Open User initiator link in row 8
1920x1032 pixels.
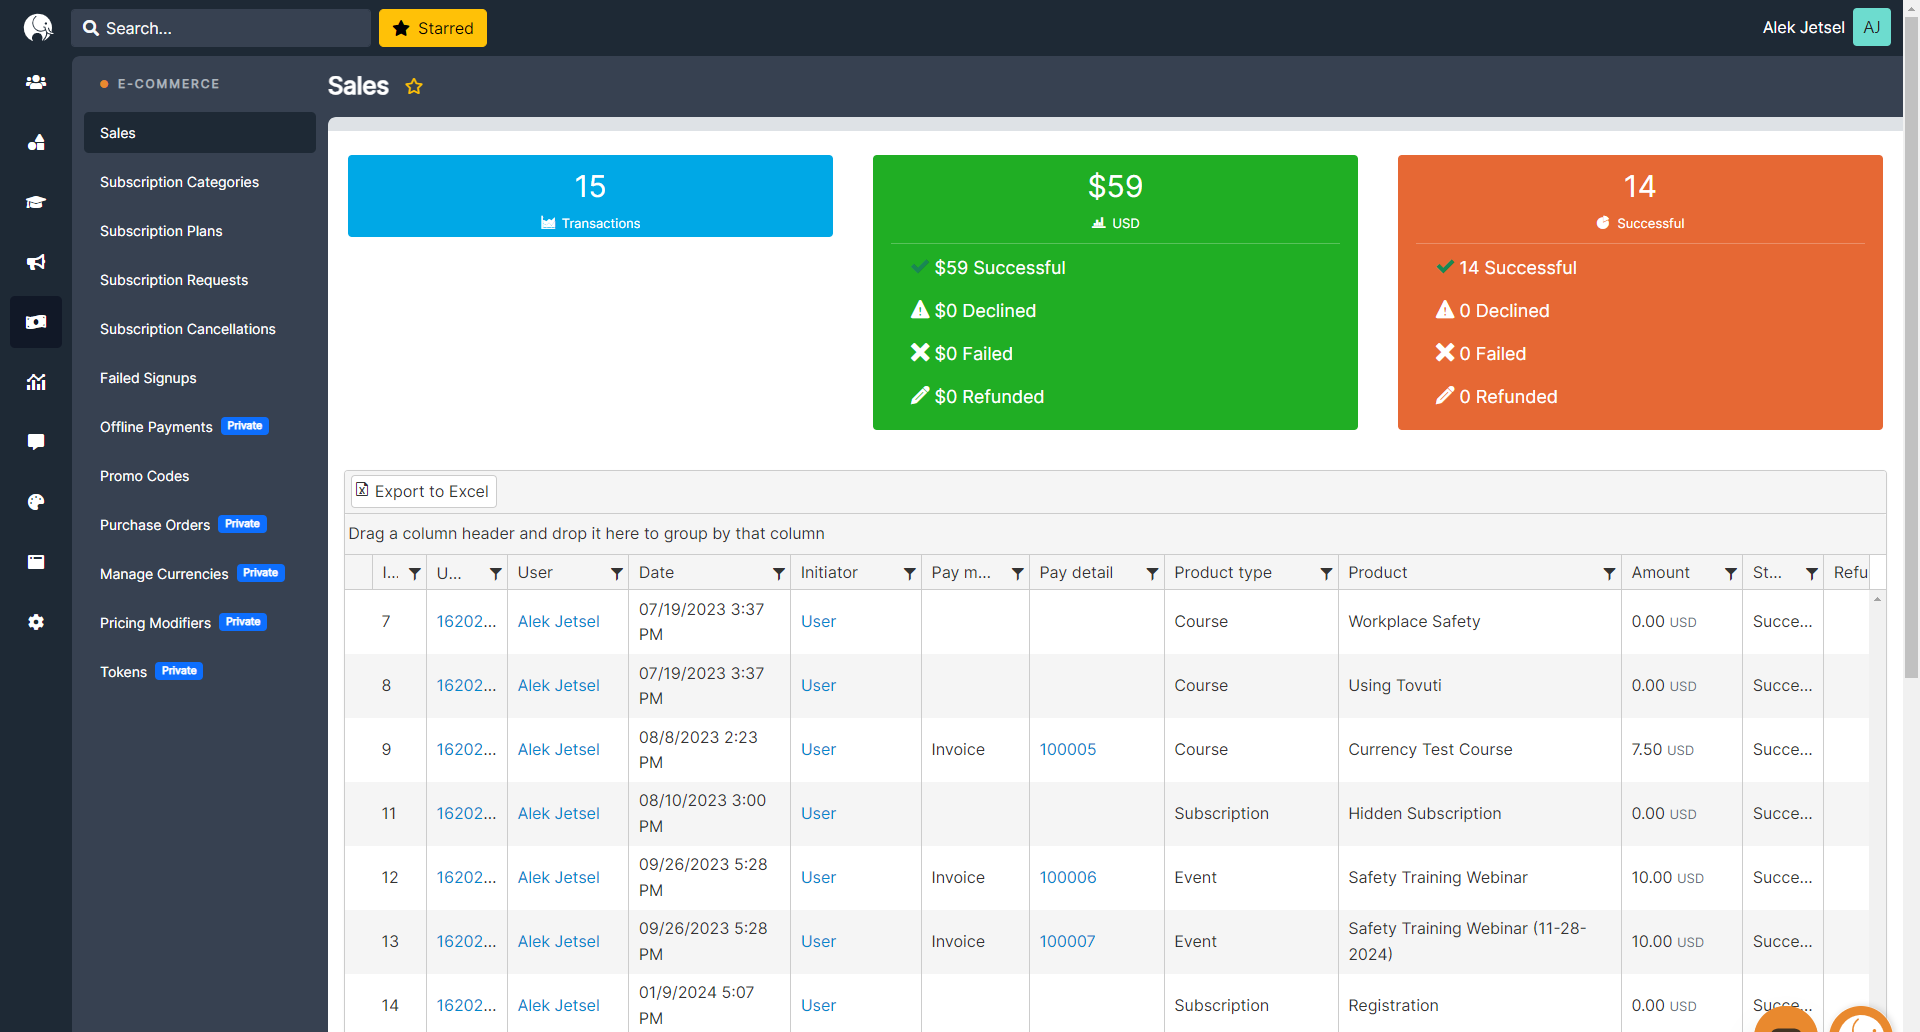click(x=818, y=686)
